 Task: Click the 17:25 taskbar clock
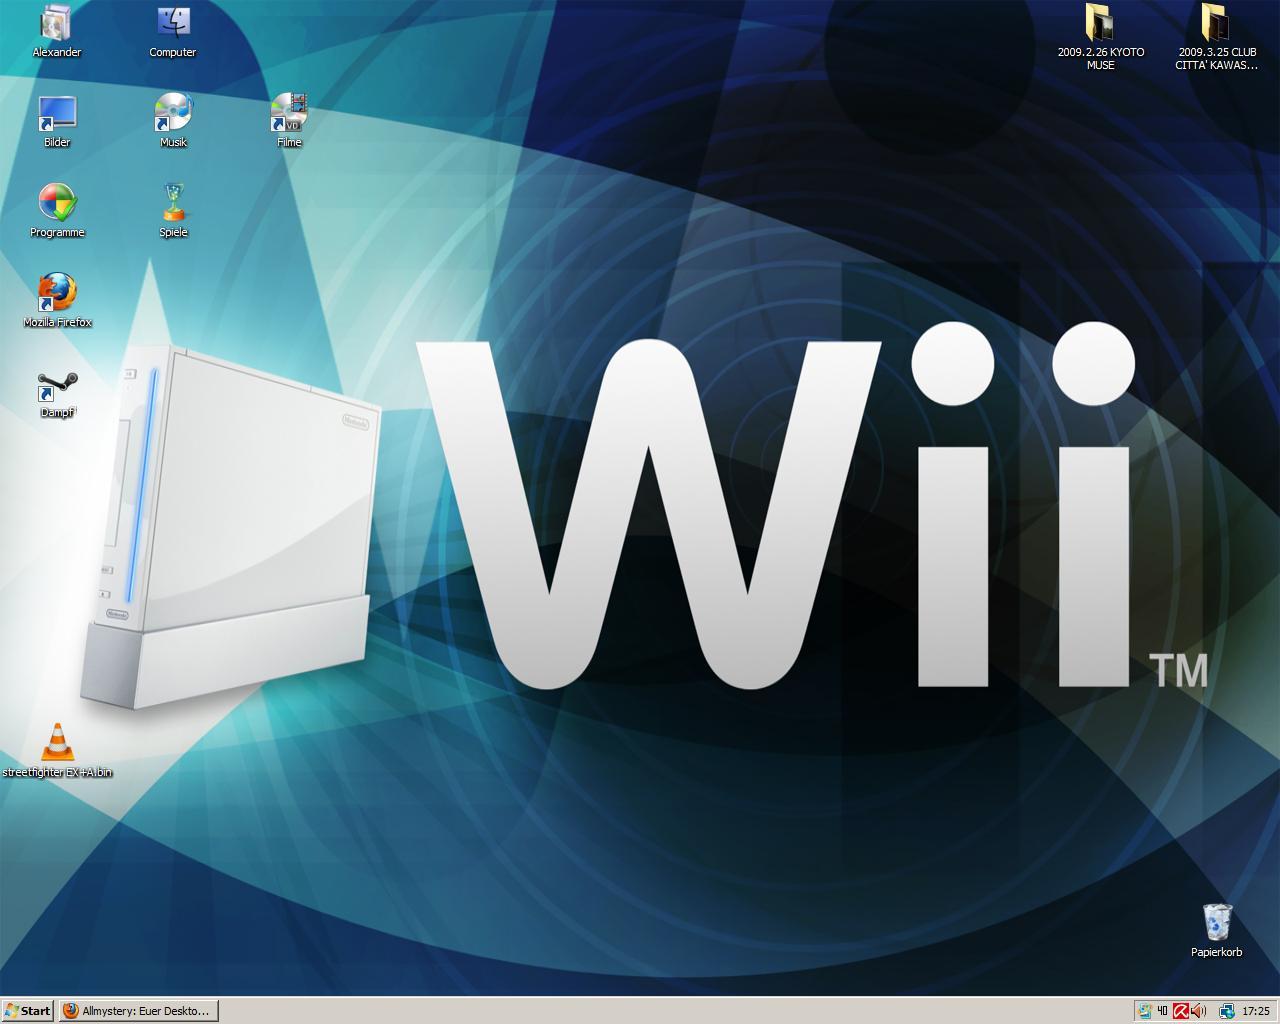point(1256,1011)
